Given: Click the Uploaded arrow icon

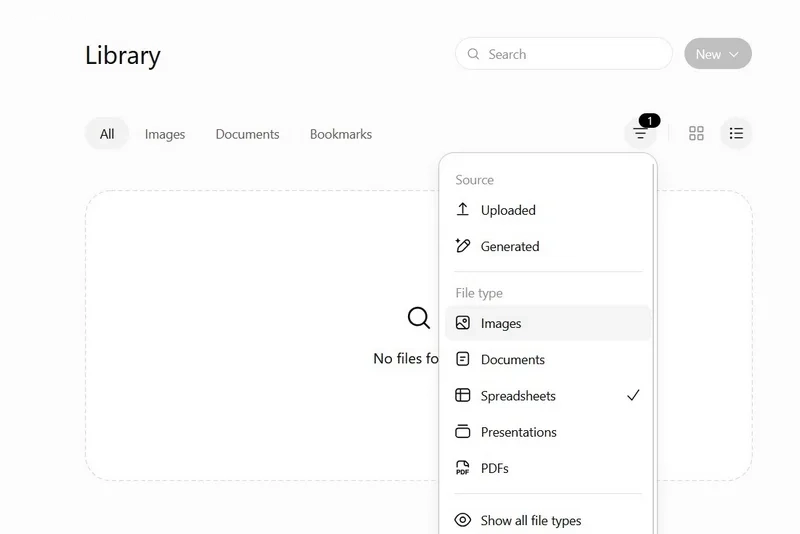Looking at the screenshot, I should 462,210.
